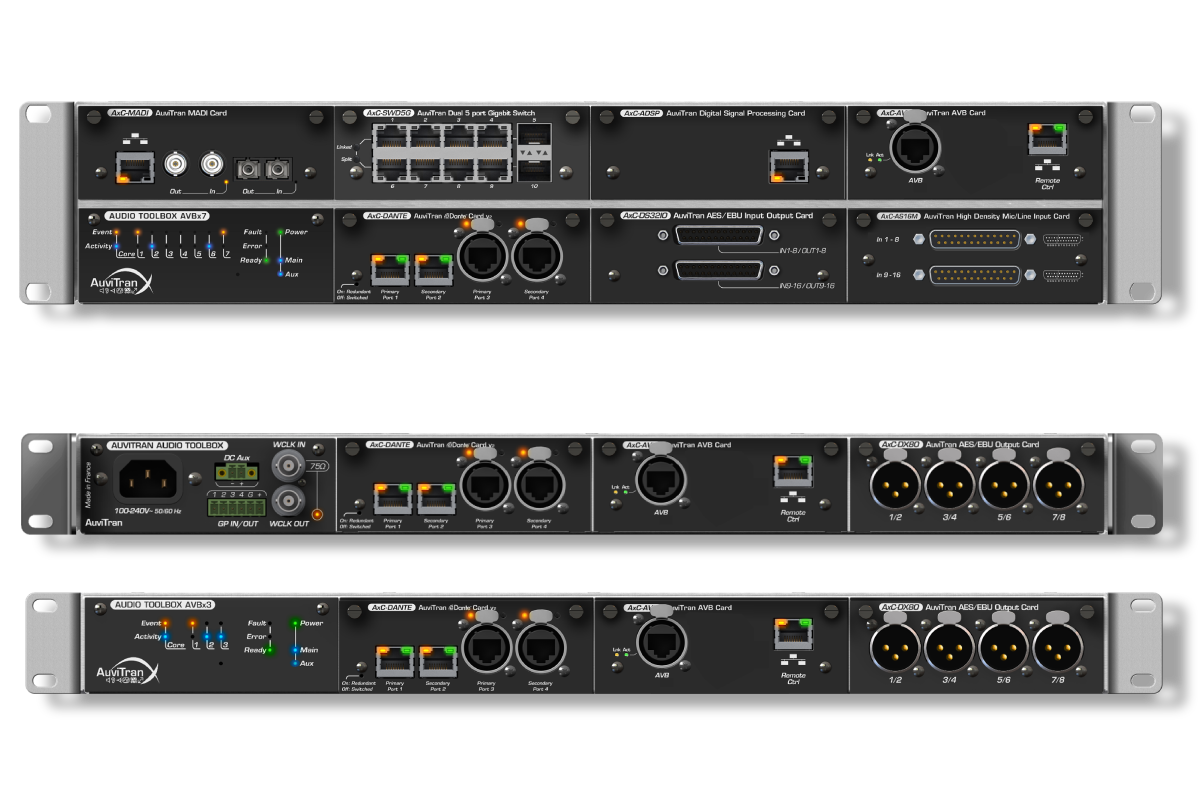Image resolution: width=1200 pixels, height=800 pixels.
Task: Click the GP IN/OUT terminal block
Action: [237, 506]
